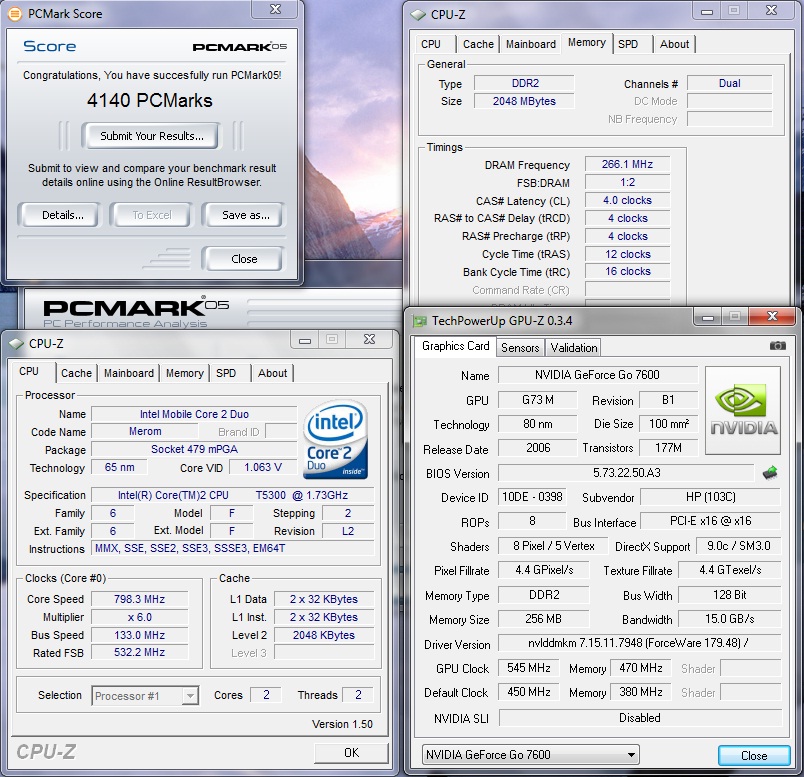Close the PCMark Score window via title X
Screen dimensions: 804x777
[x=275, y=9]
